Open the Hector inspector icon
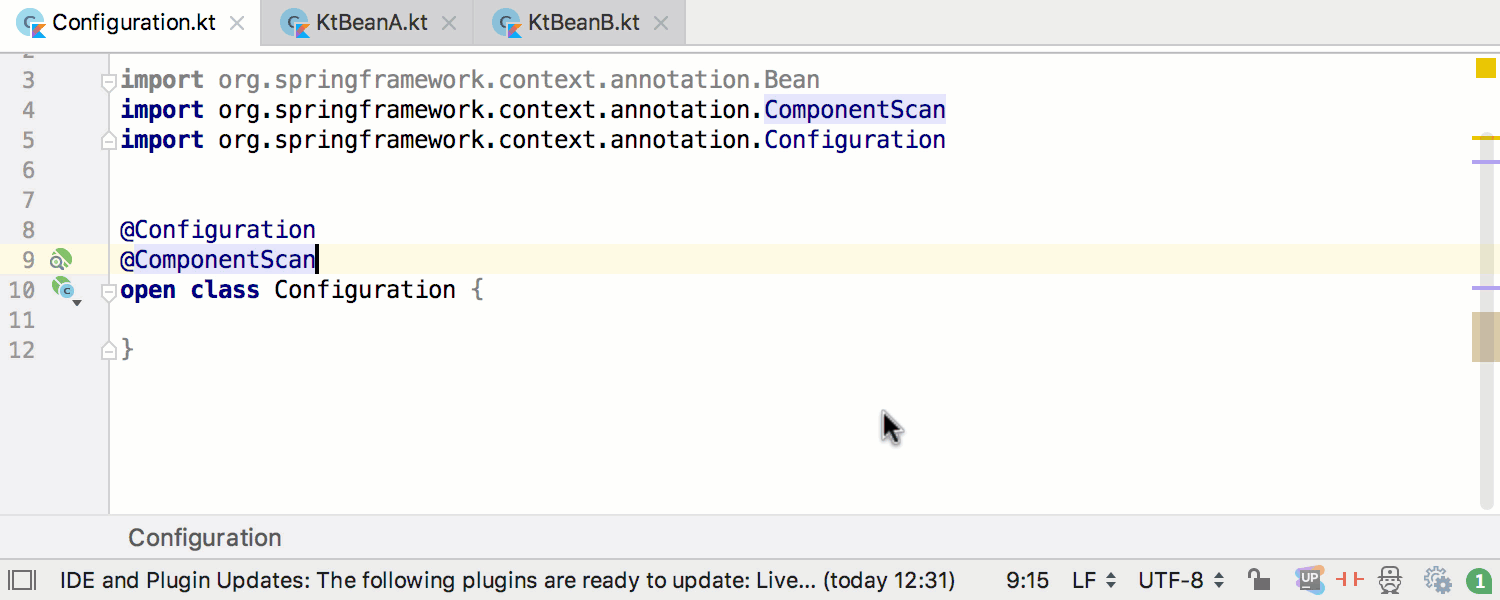 coord(1390,580)
